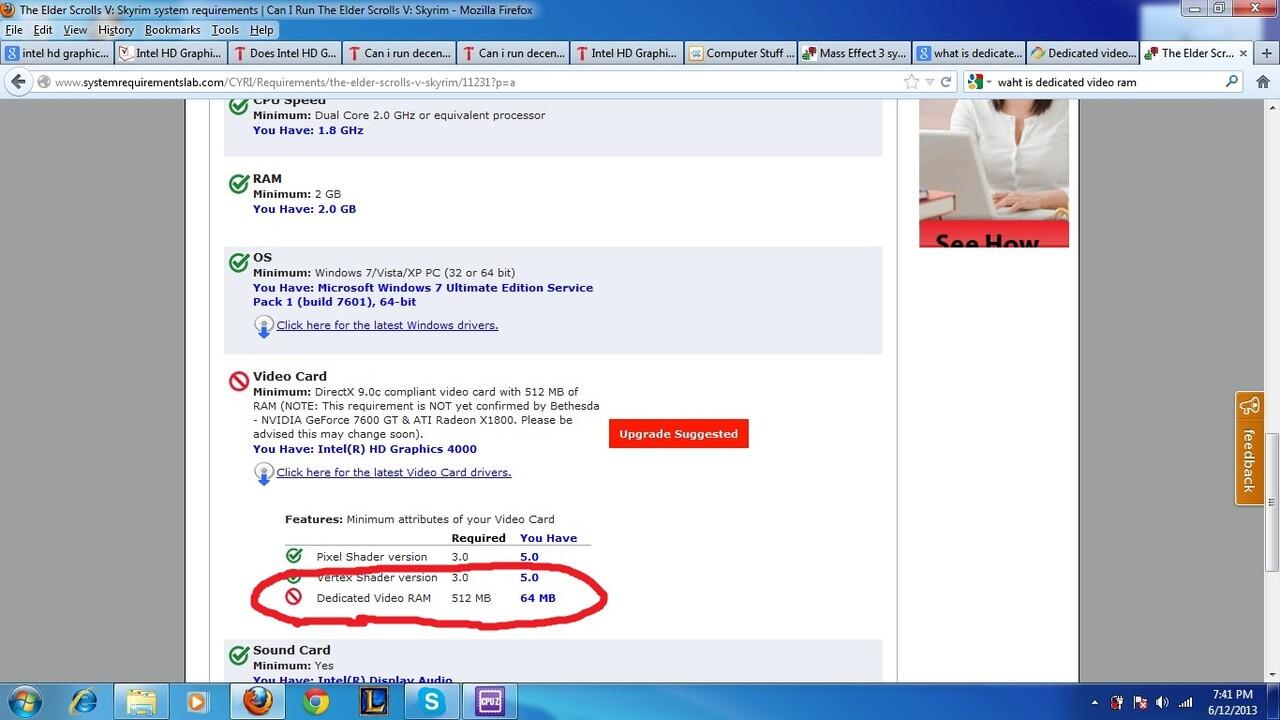Switch to the 'Mass Effect 3 sy...' tab
This screenshot has width=1280, height=720.
point(855,53)
